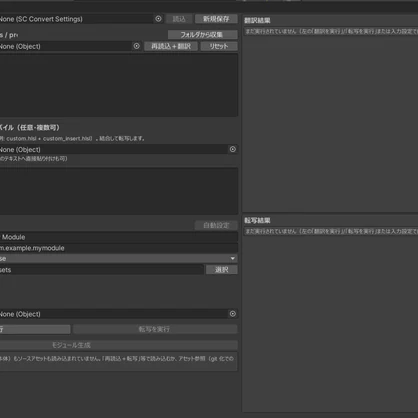Click the button ending in 行 left of 転写を実行
The height and width of the screenshot is (418, 418).
point(35,329)
